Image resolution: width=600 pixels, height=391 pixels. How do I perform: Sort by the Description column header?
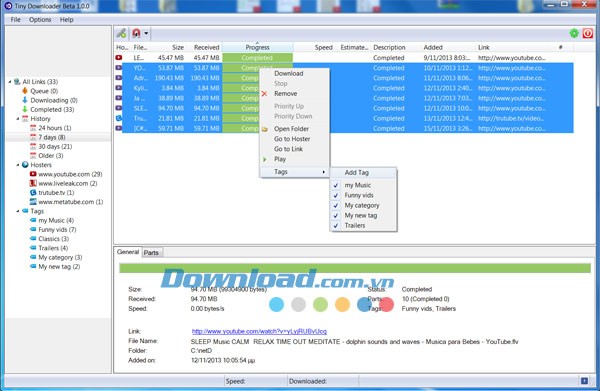(389, 47)
